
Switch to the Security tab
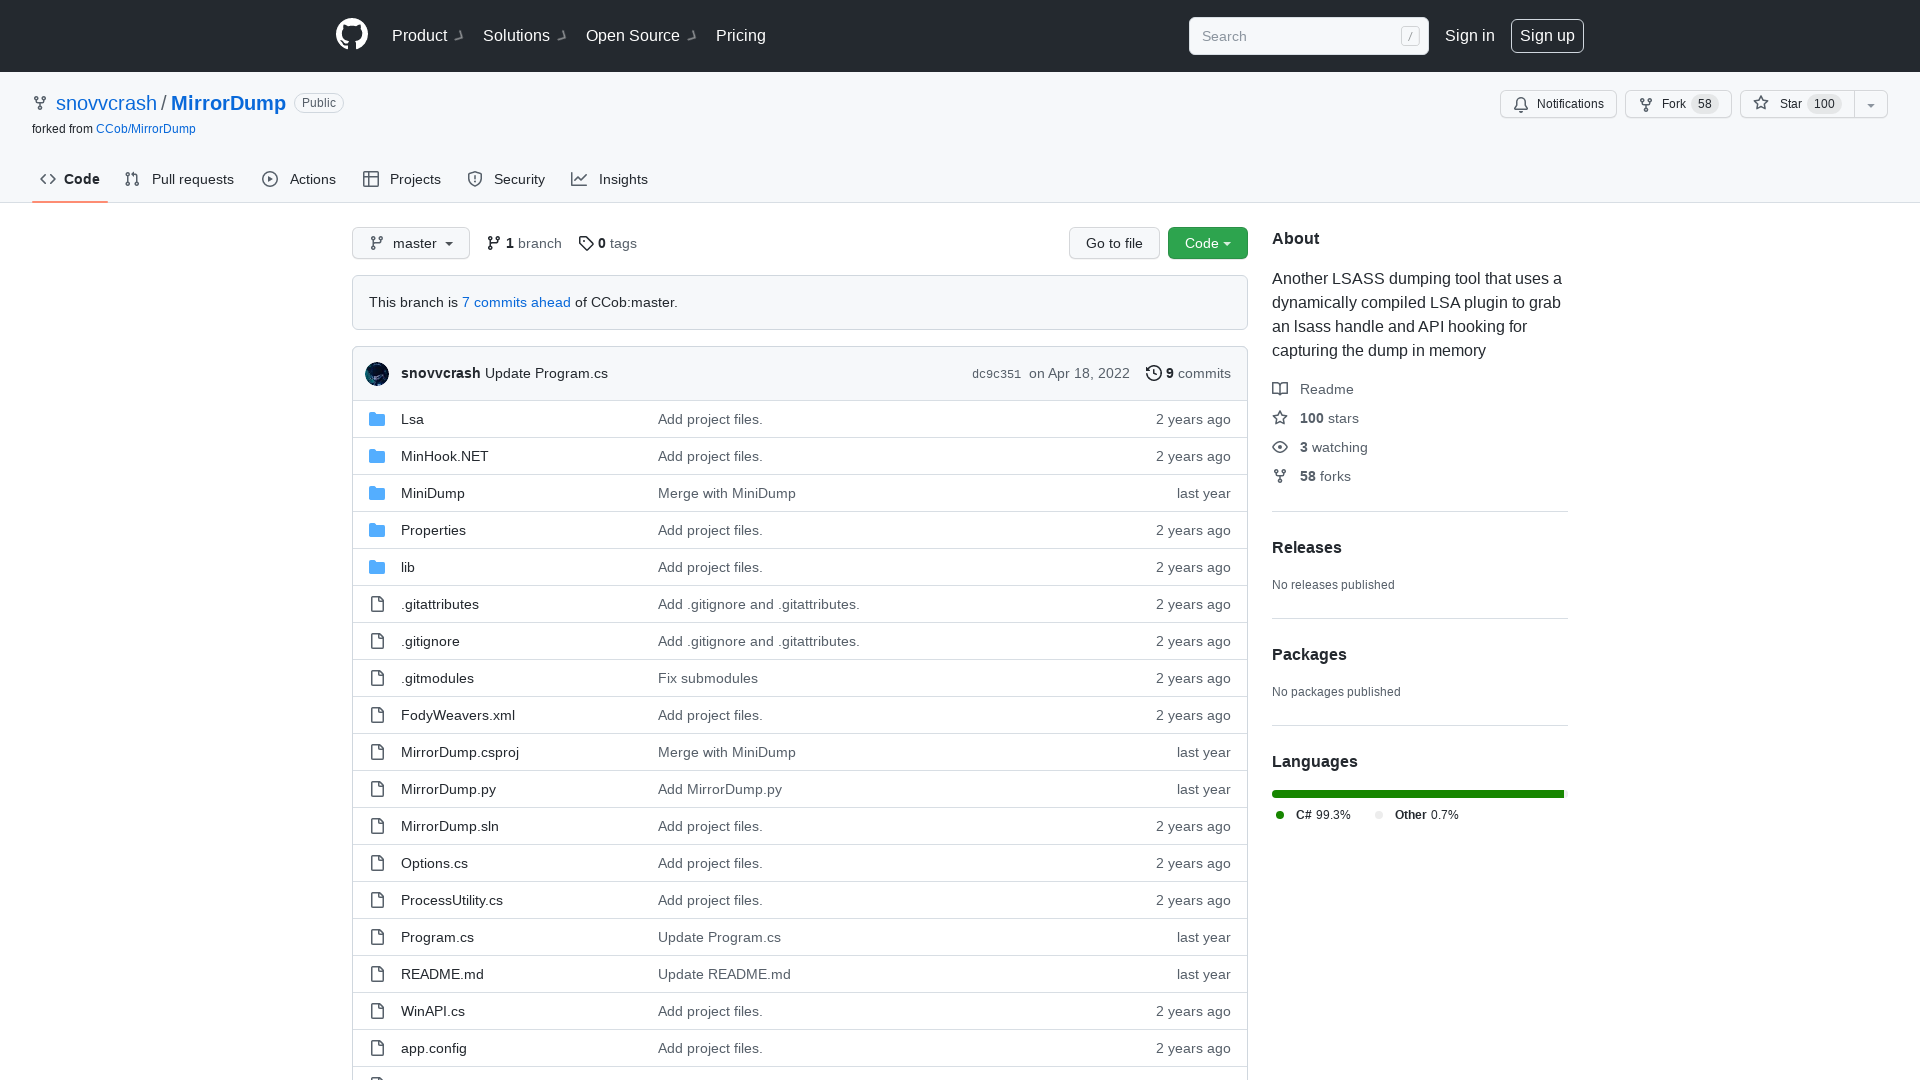pos(506,179)
